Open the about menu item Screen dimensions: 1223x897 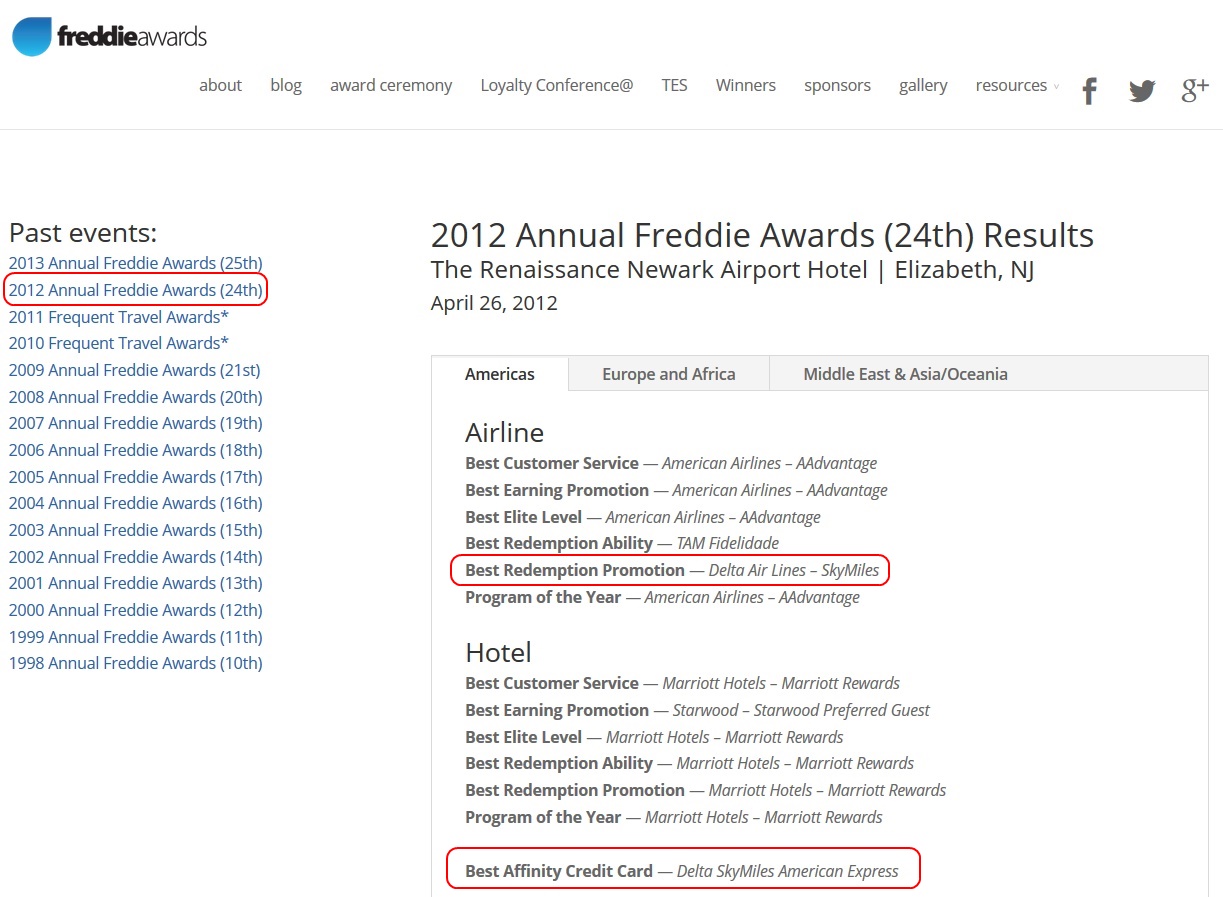[220, 86]
